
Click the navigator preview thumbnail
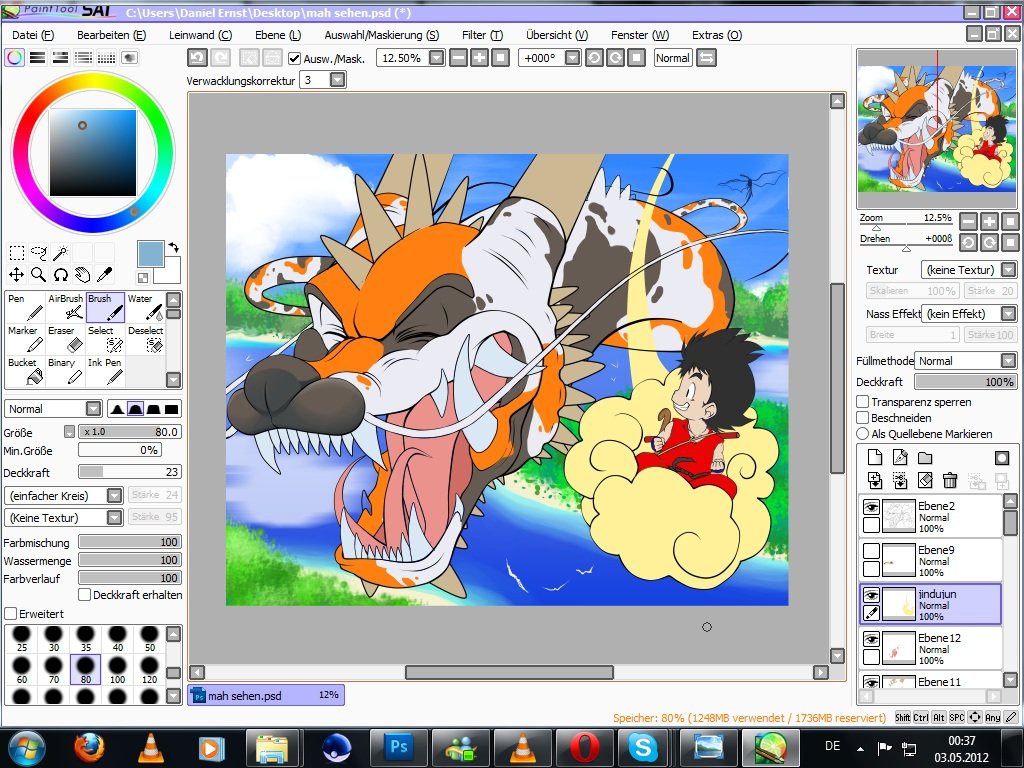pyautogui.click(x=937, y=129)
